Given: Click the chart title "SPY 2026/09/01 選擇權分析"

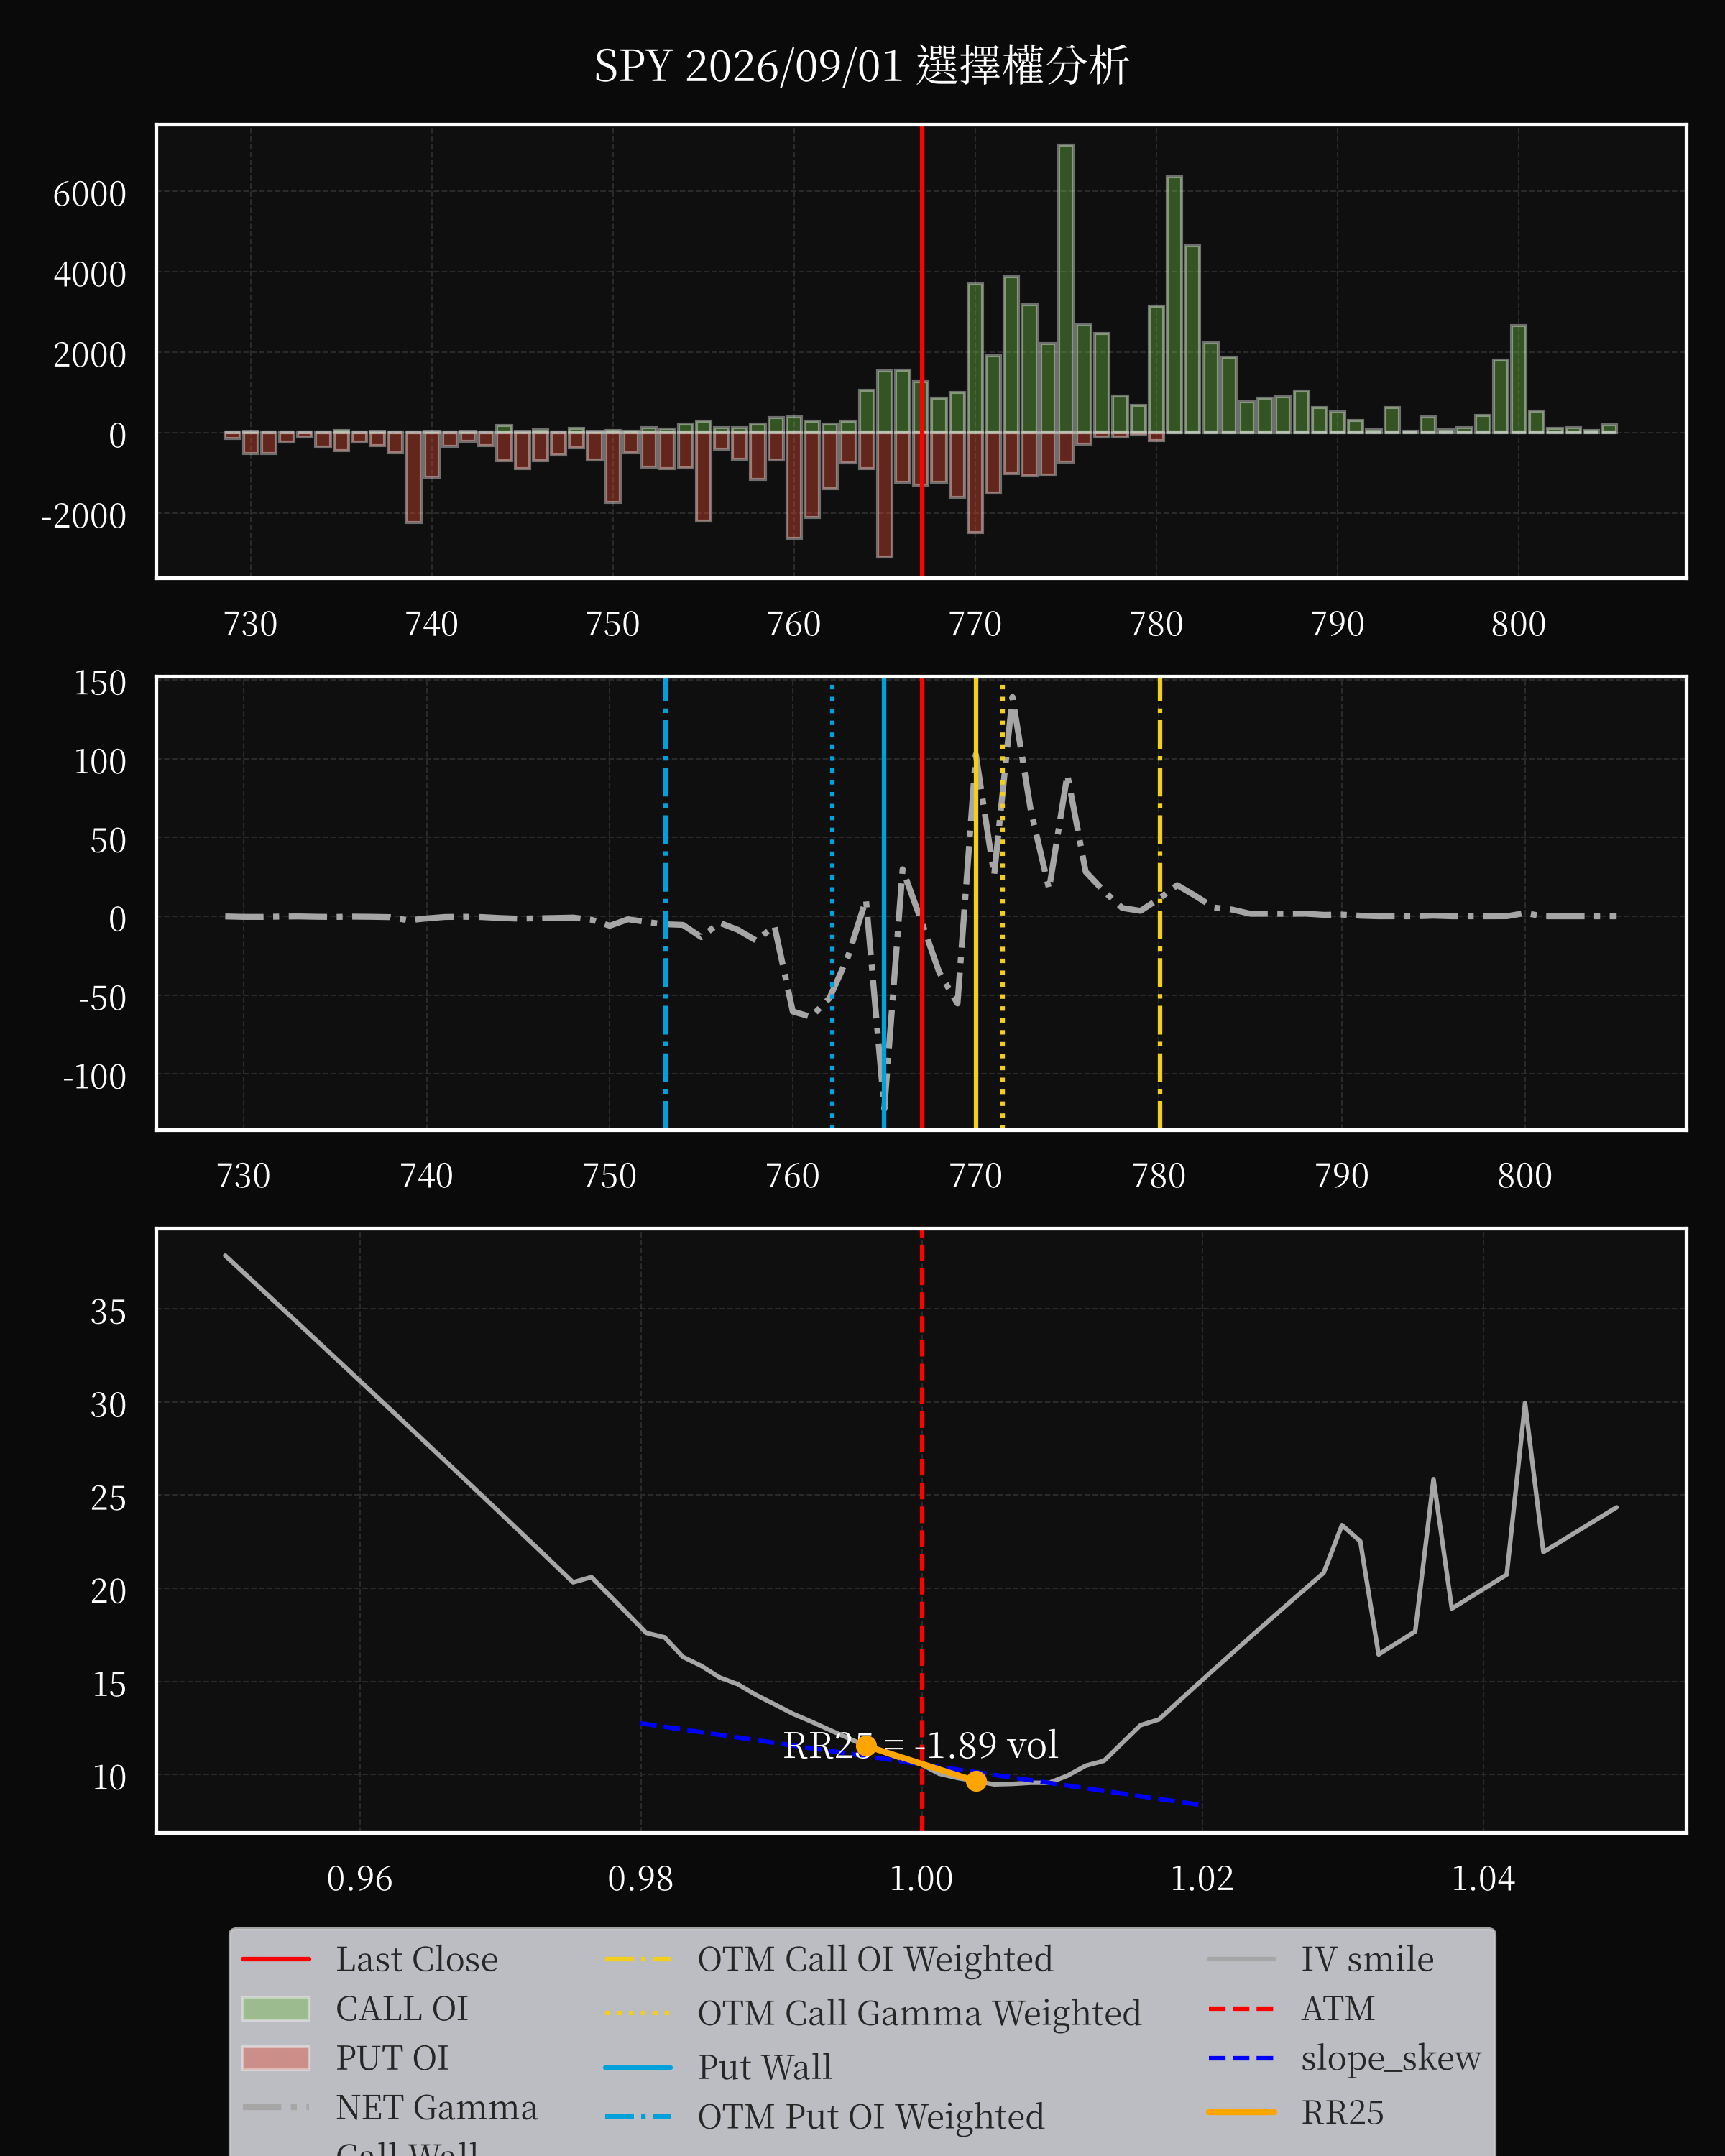Looking at the screenshot, I should pos(861,66).
